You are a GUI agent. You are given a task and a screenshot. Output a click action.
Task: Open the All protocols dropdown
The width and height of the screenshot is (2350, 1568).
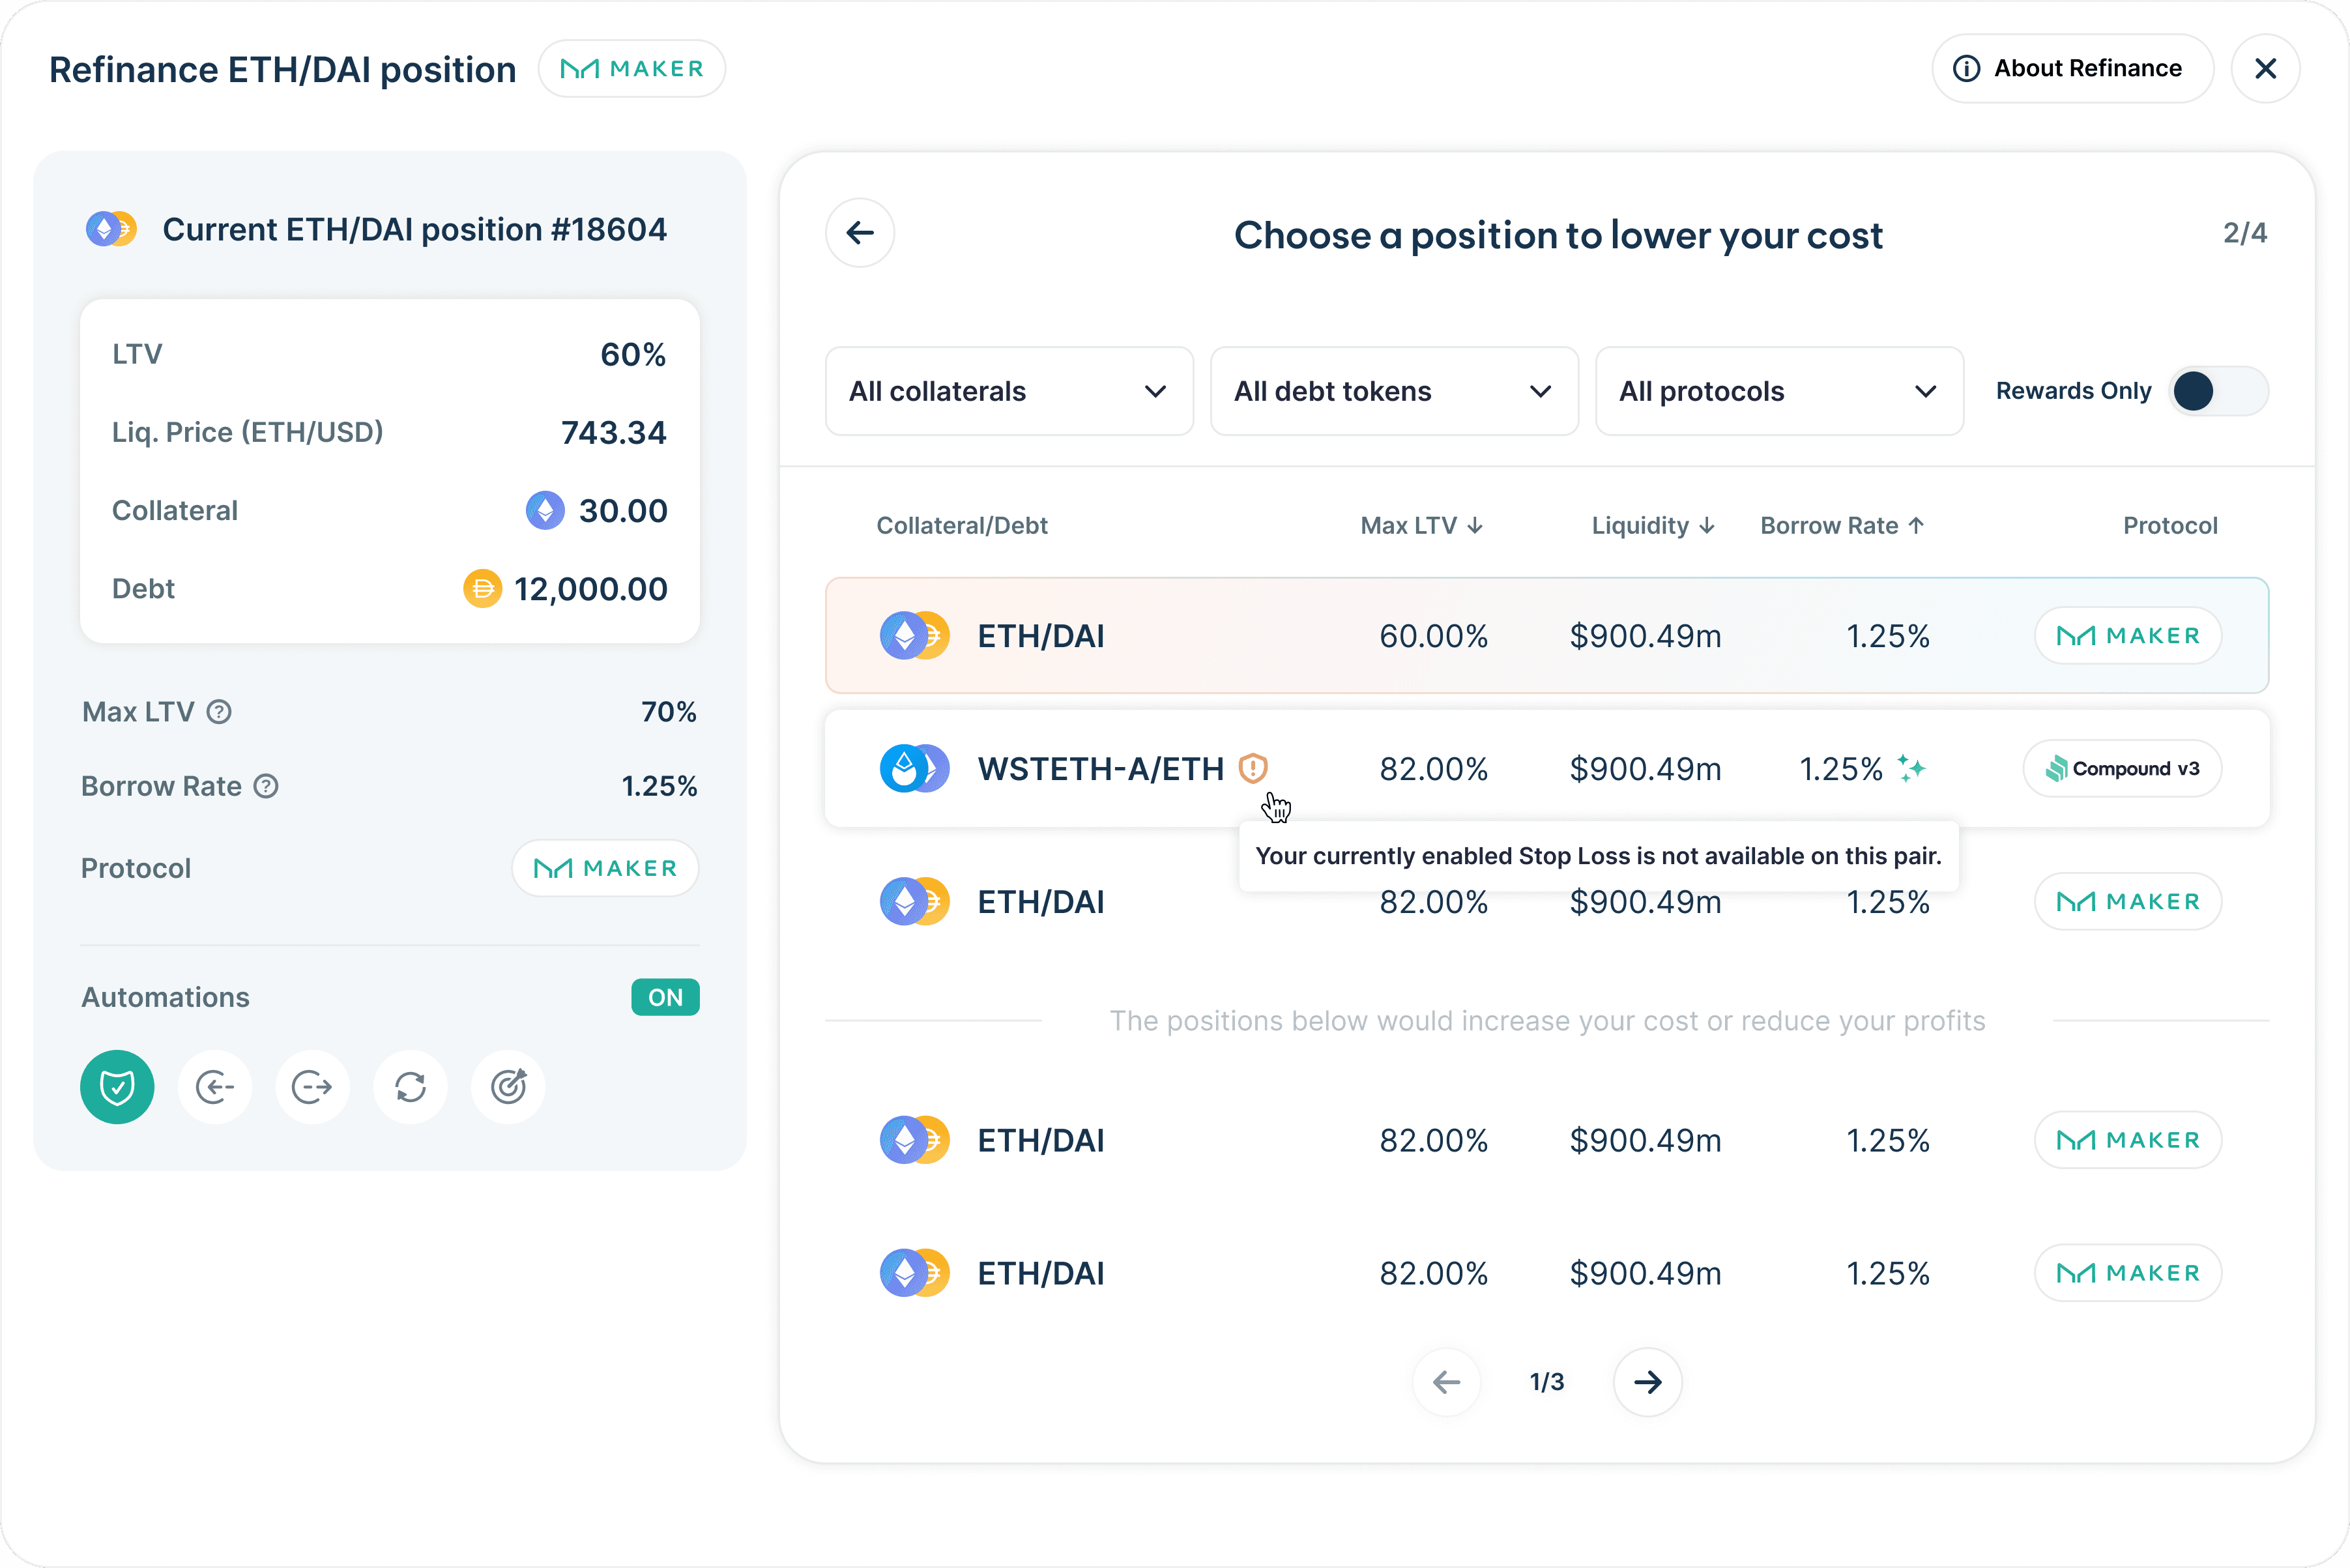coord(1778,391)
